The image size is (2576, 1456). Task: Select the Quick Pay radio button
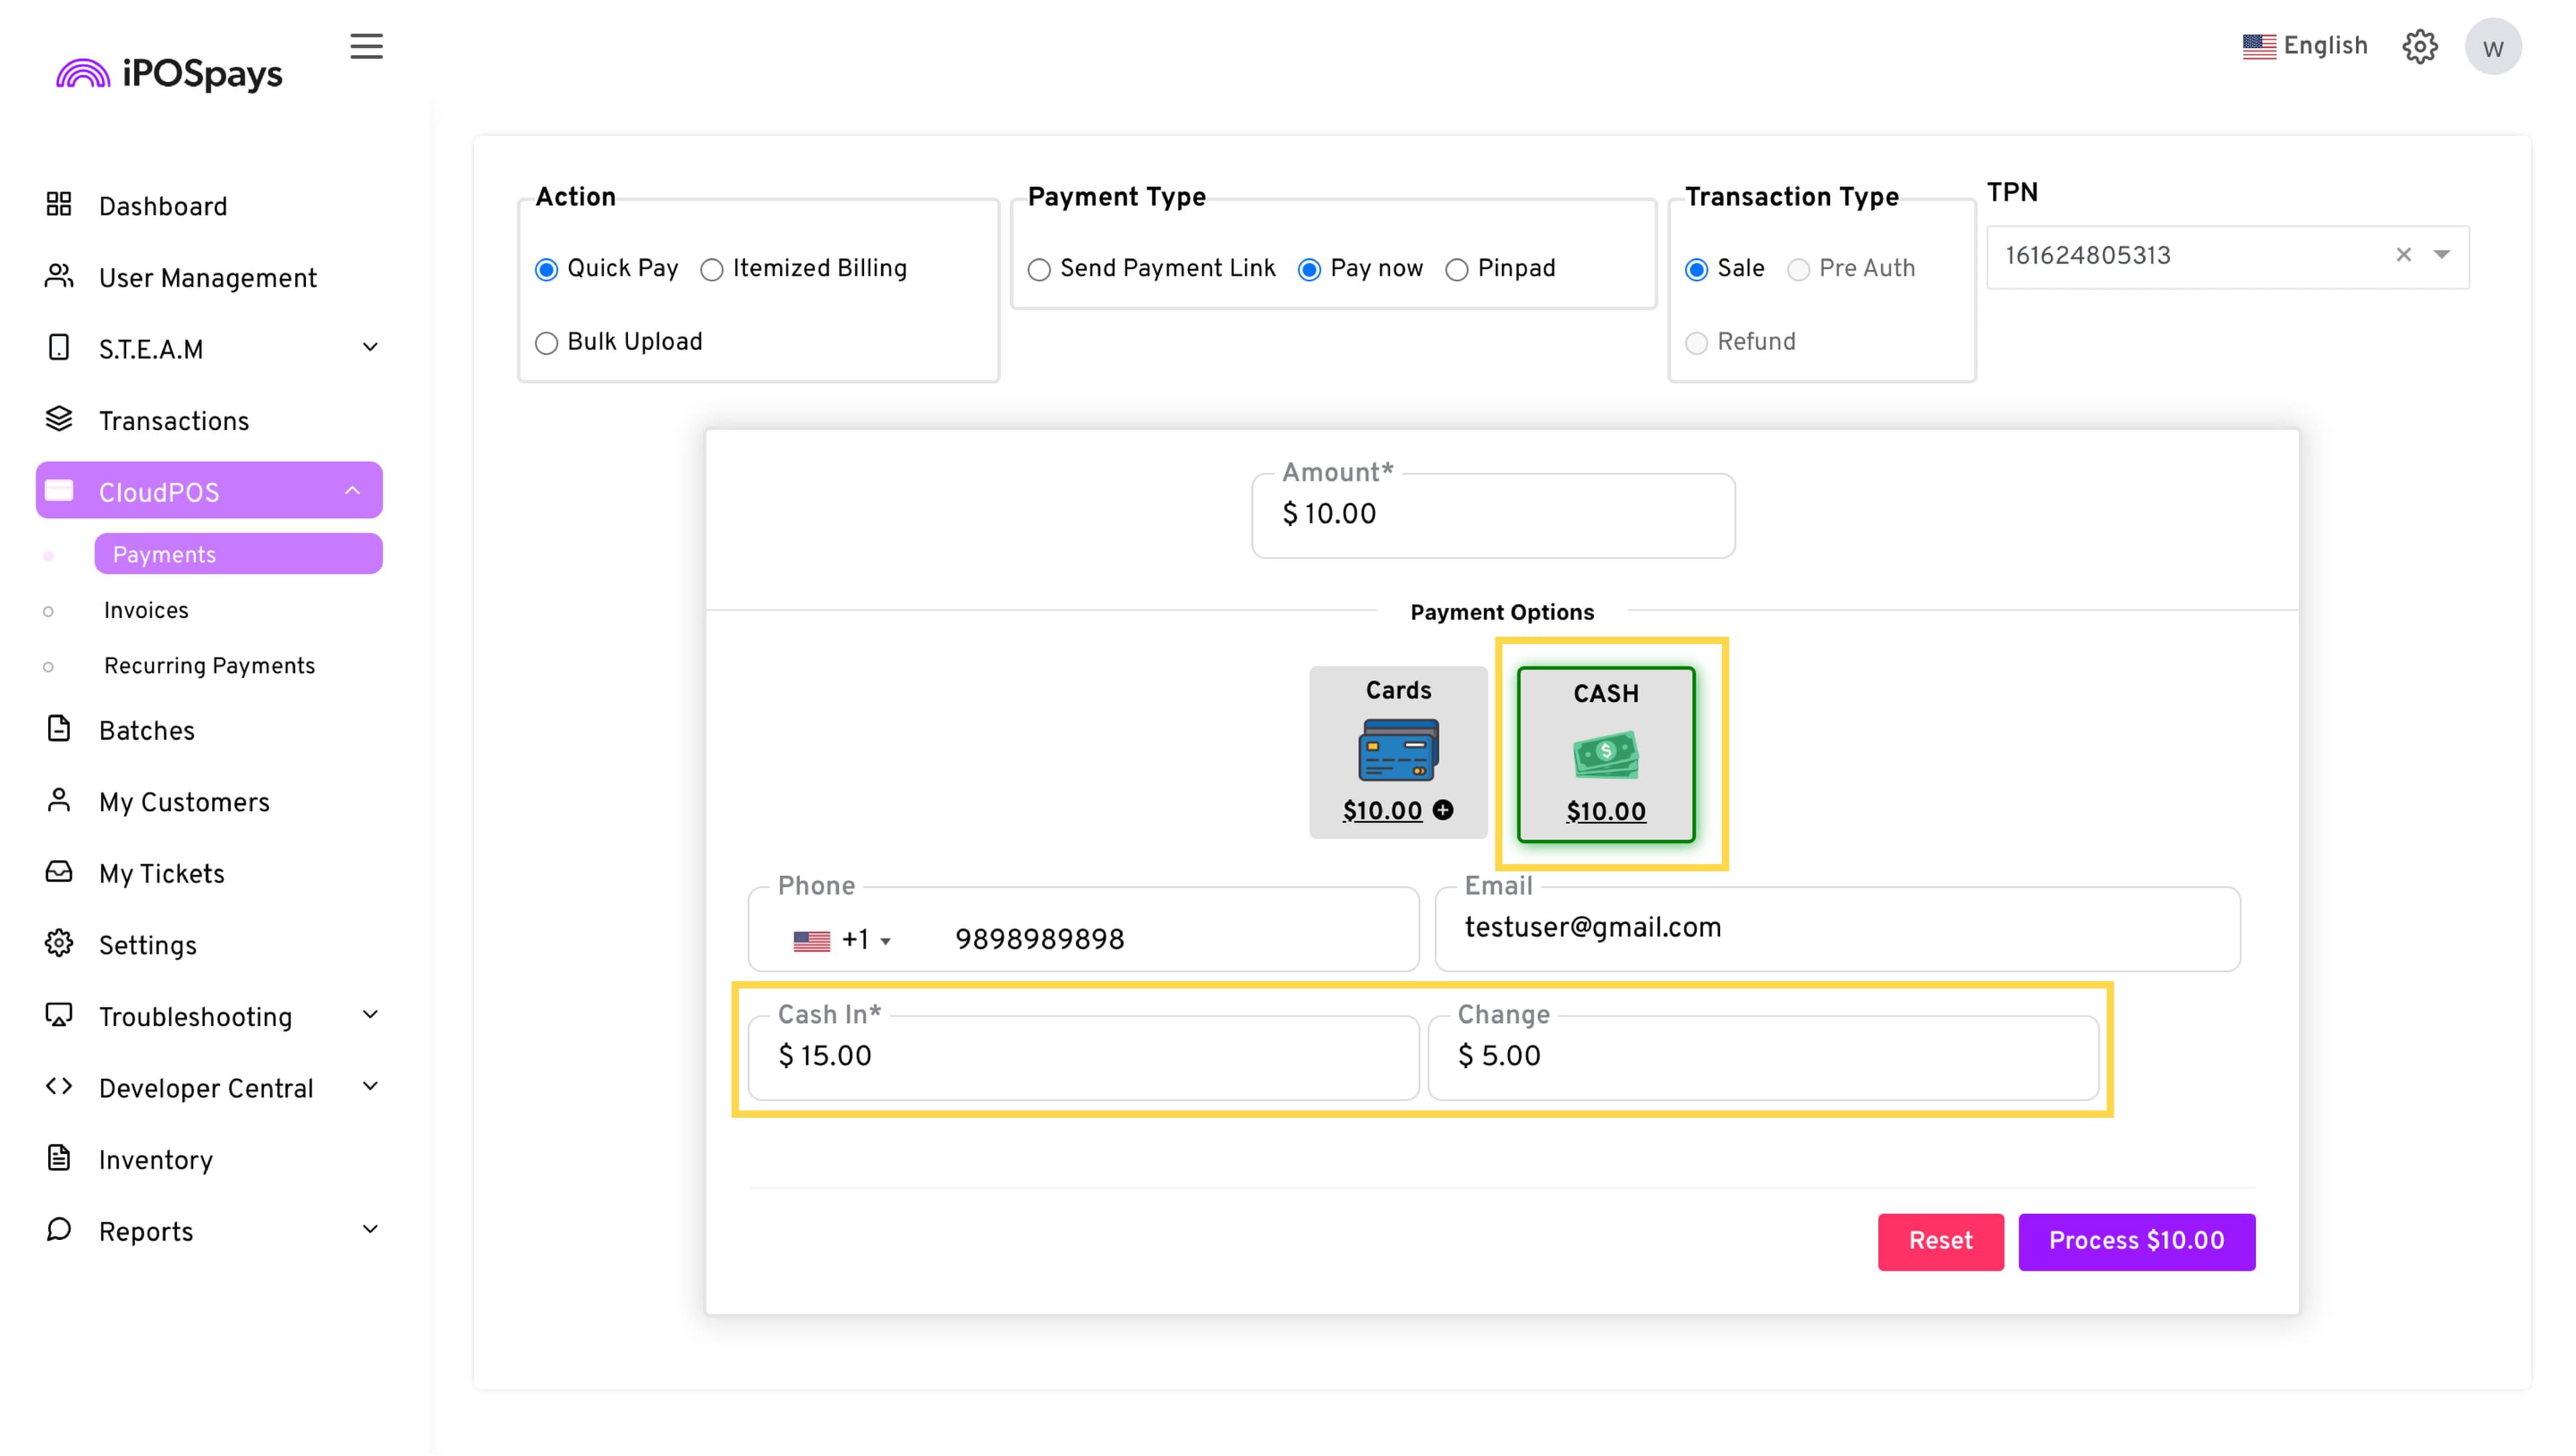click(x=546, y=270)
